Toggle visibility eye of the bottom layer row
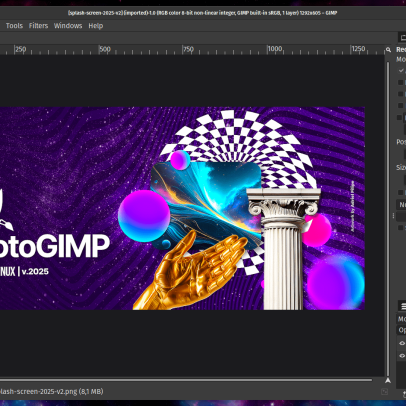The width and height of the screenshot is (406, 406). point(402,356)
